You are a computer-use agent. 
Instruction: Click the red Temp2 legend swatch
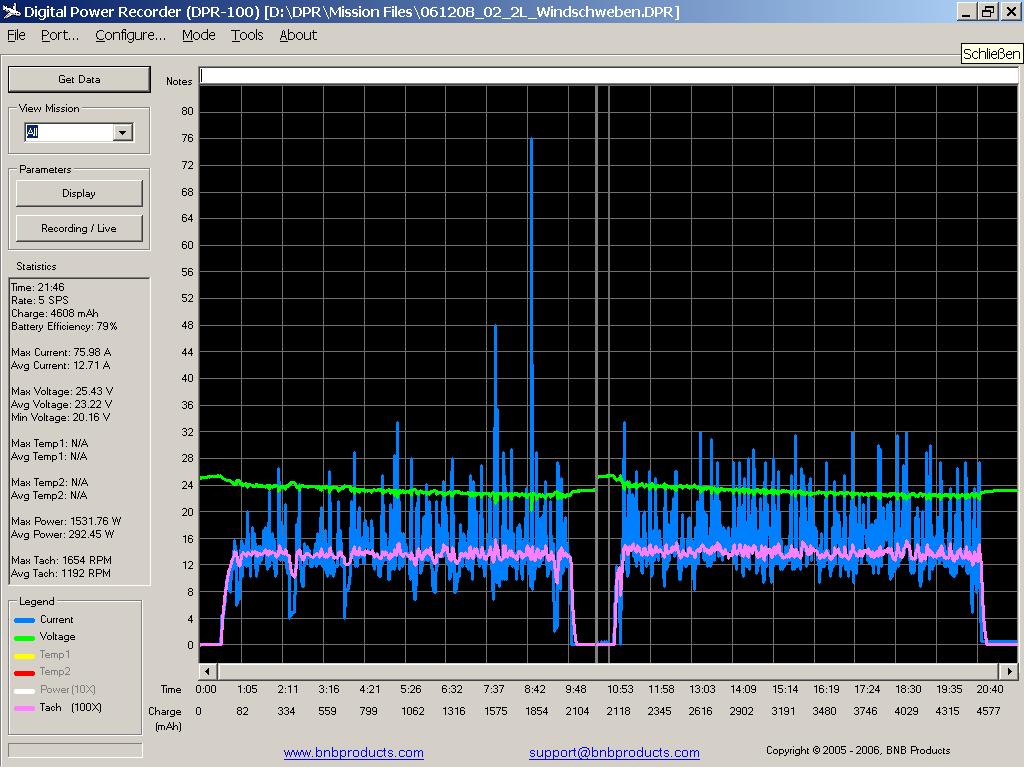[24, 673]
